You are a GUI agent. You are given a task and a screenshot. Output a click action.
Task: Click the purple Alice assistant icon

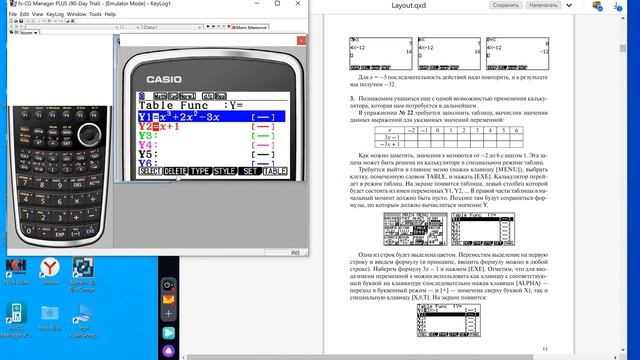(169, 351)
